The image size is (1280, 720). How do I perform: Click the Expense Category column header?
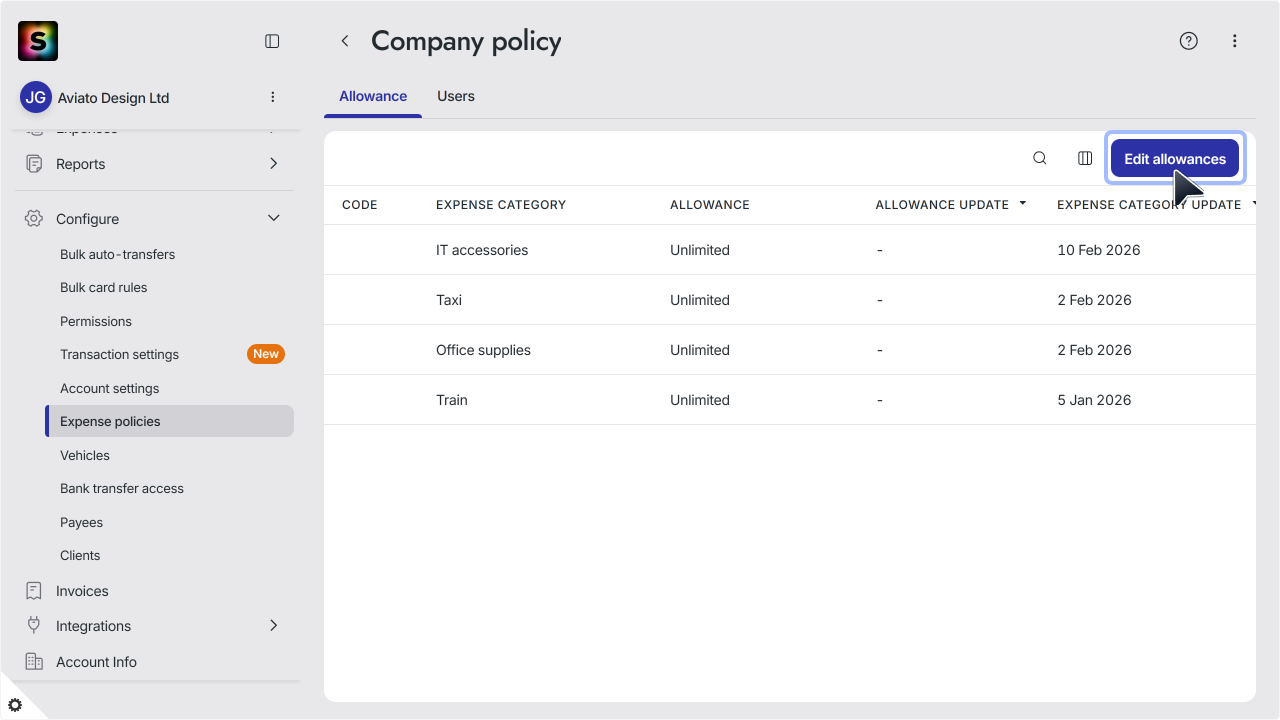tap(501, 205)
